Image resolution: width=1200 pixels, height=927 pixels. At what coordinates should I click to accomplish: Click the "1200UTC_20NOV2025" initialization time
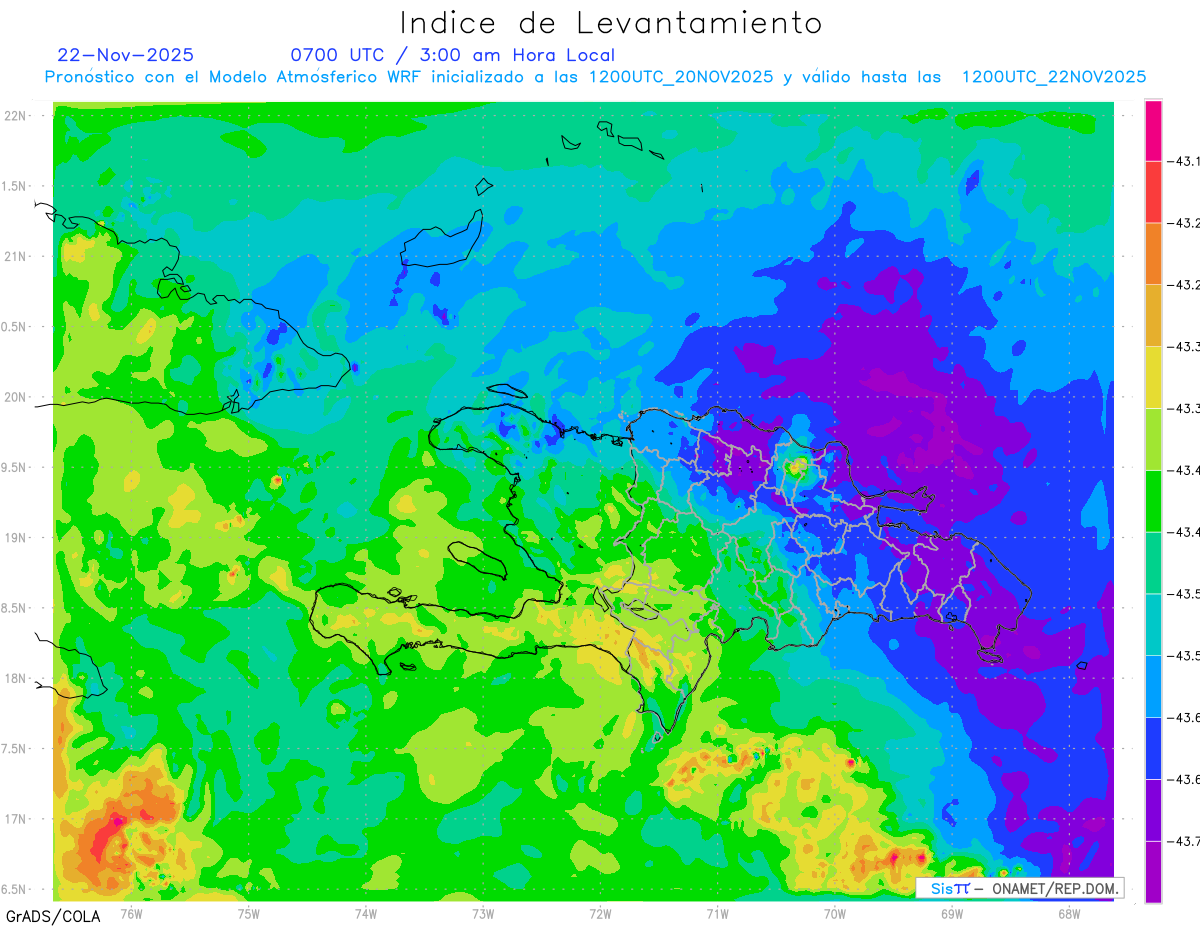pyautogui.click(x=681, y=77)
